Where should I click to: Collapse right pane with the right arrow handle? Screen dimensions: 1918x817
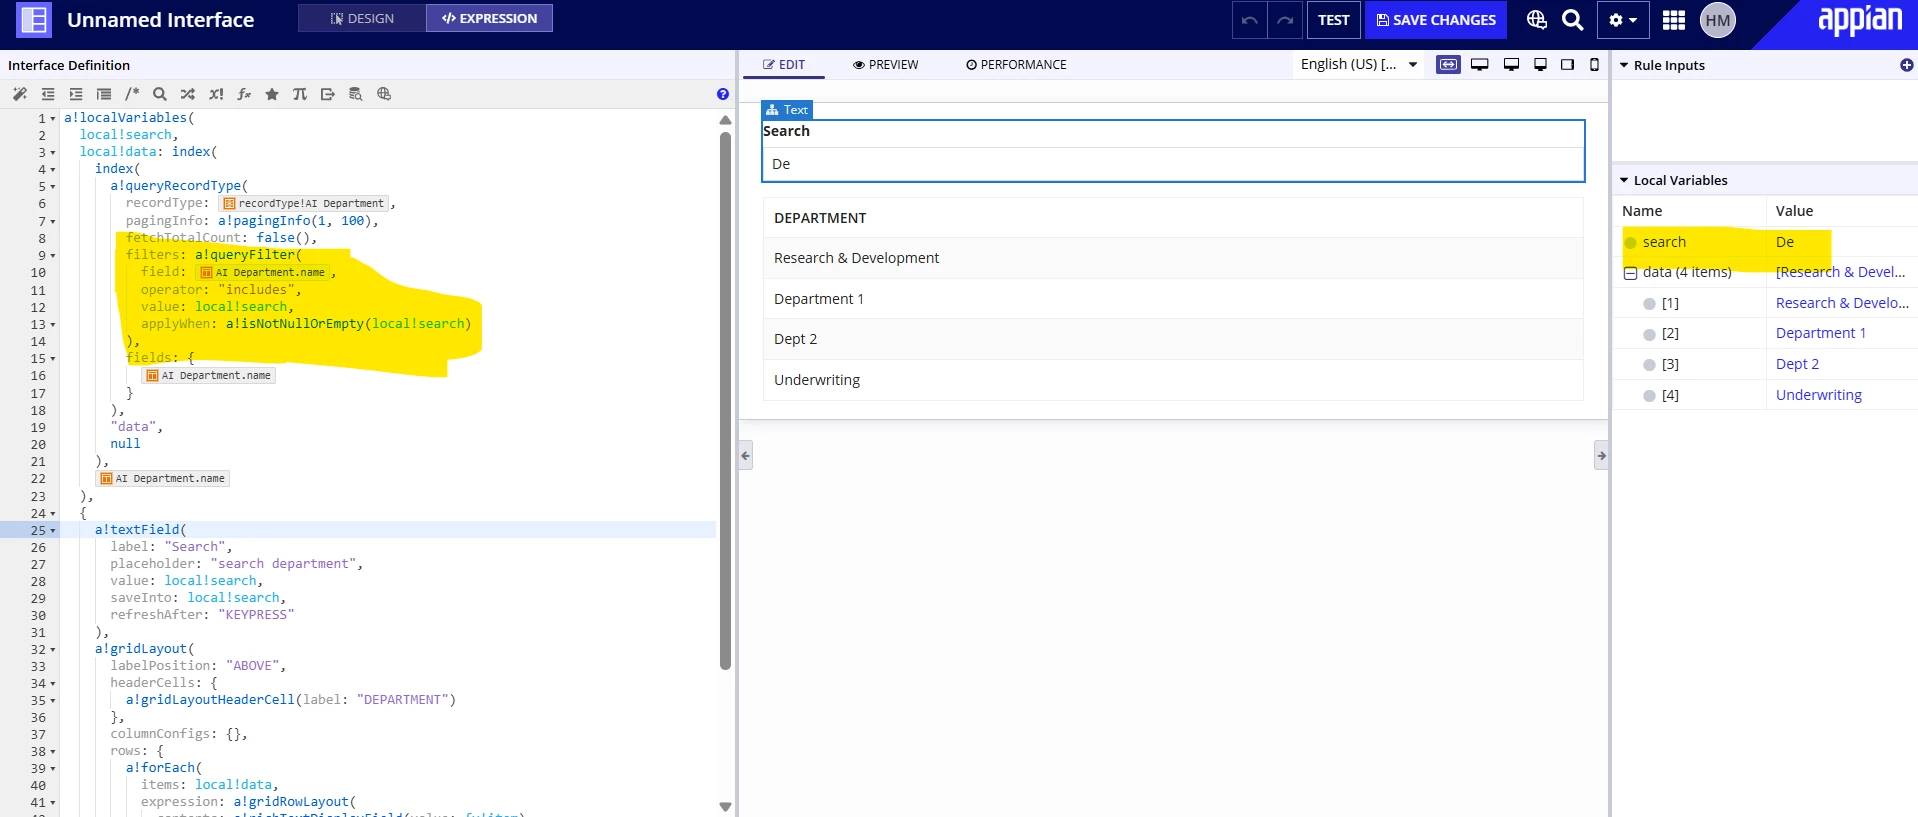click(x=1601, y=455)
